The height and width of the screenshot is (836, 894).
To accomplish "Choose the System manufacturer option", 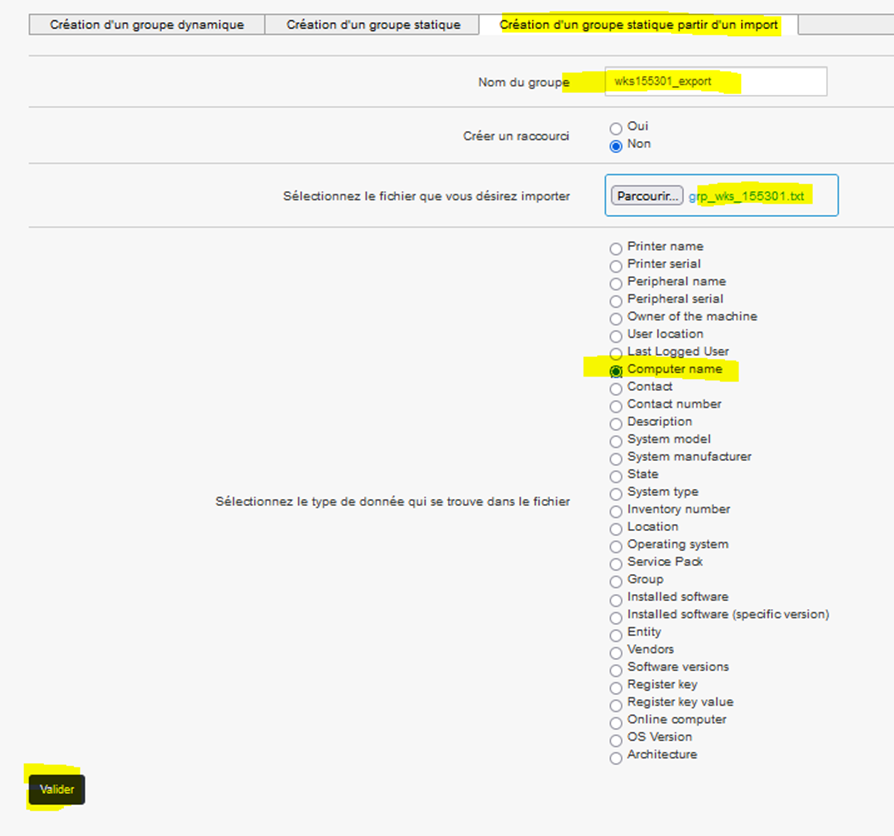I will point(616,458).
